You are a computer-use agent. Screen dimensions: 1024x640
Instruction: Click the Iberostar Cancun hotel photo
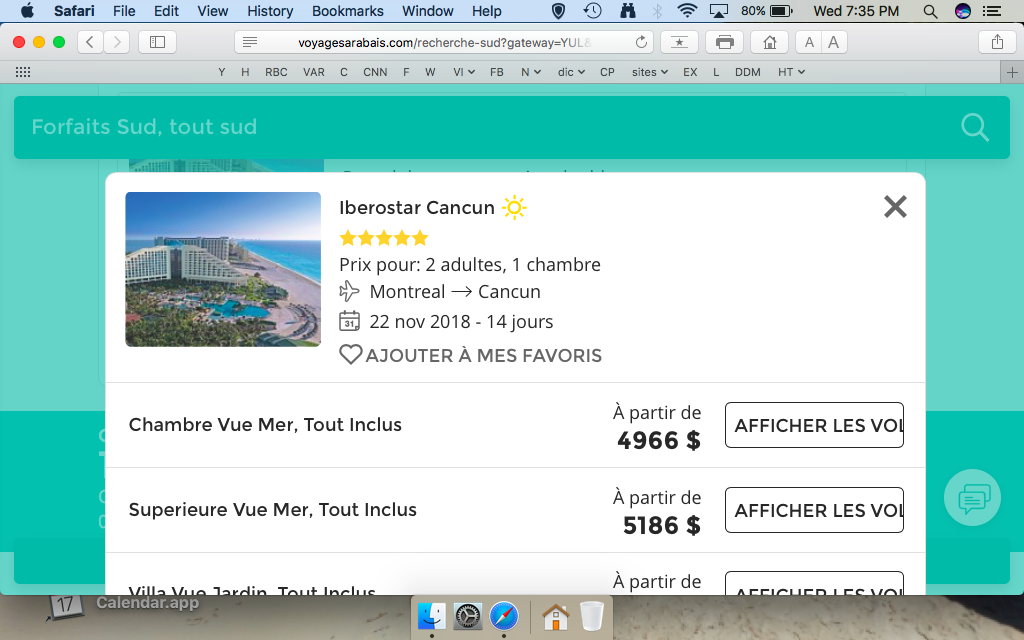pos(223,269)
